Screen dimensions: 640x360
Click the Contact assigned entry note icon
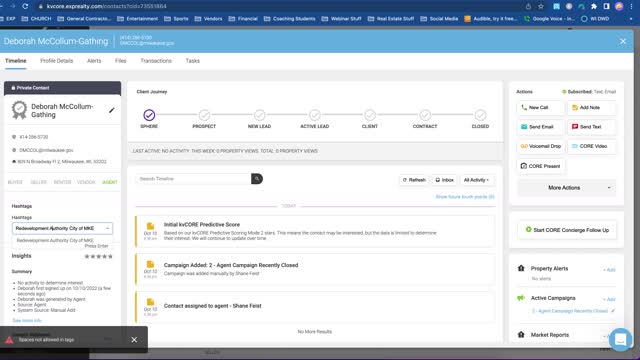point(150,302)
